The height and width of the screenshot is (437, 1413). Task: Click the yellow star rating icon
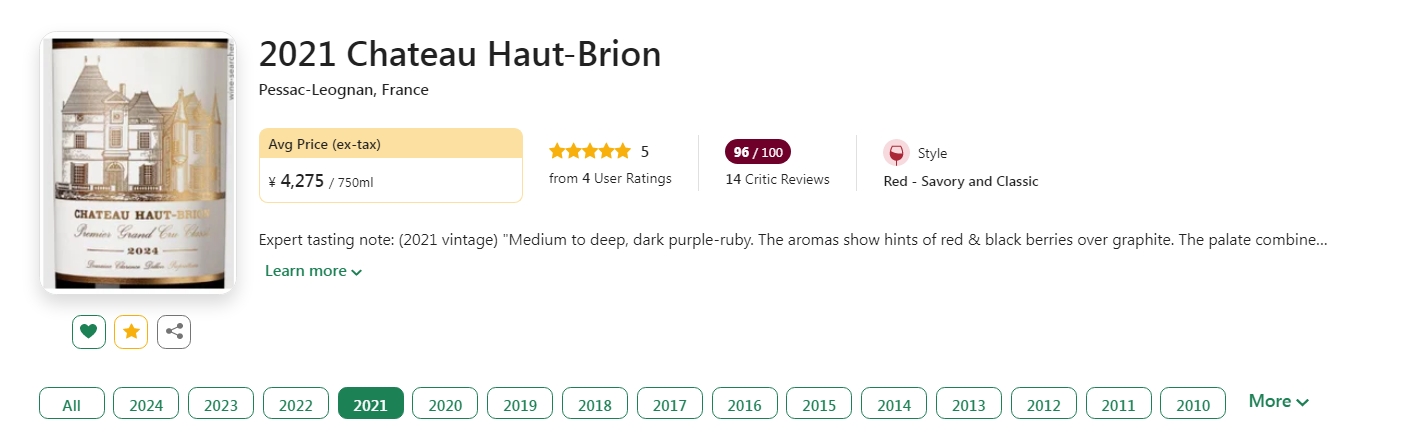pyautogui.click(x=131, y=332)
